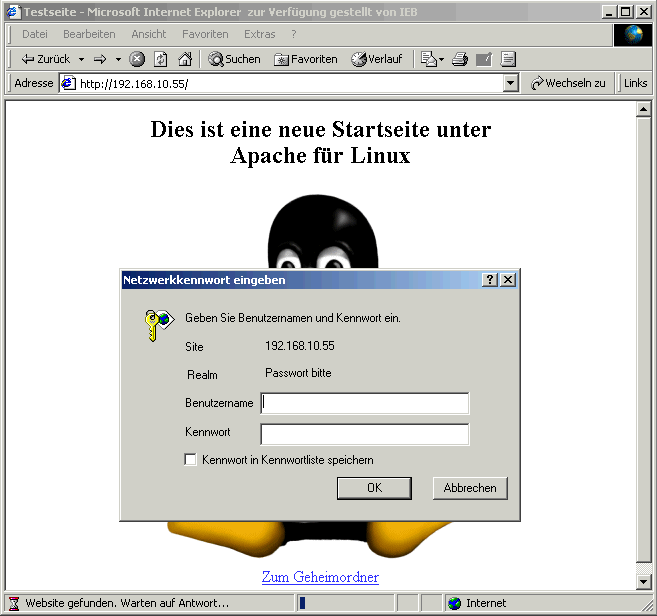Click the scrollbar down arrow
The image size is (657, 616).
[x=643, y=582]
